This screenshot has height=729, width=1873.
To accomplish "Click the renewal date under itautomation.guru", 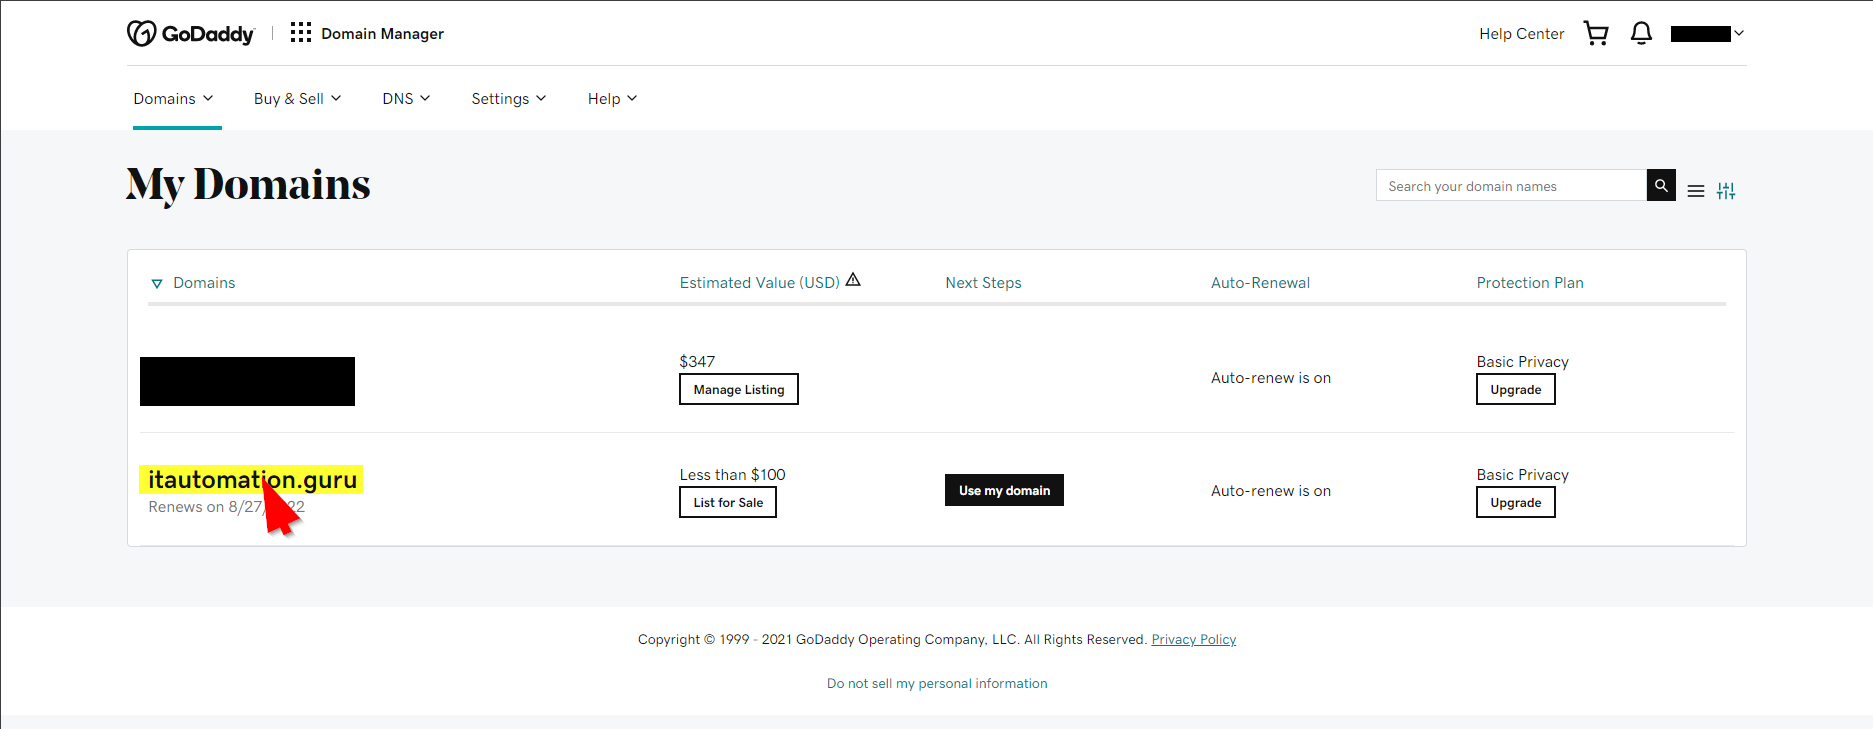I will [226, 507].
